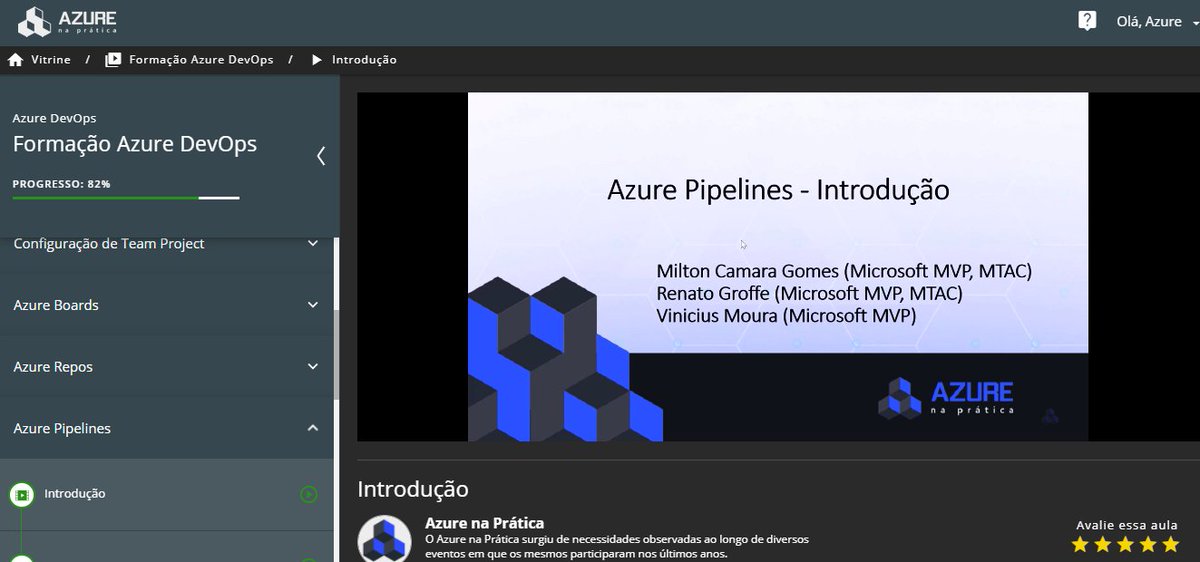Image resolution: width=1200 pixels, height=562 pixels.
Task: Open Formação Azure DevOps breadcrumb link
Action: [x=201, y=60]
